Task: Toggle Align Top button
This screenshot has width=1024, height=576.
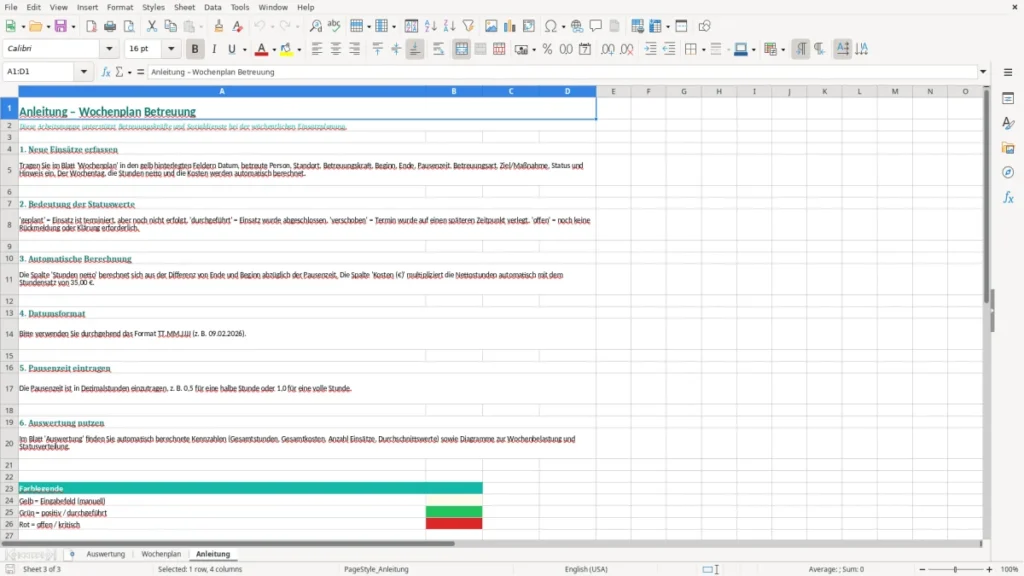Action: [x=377, y=49]
